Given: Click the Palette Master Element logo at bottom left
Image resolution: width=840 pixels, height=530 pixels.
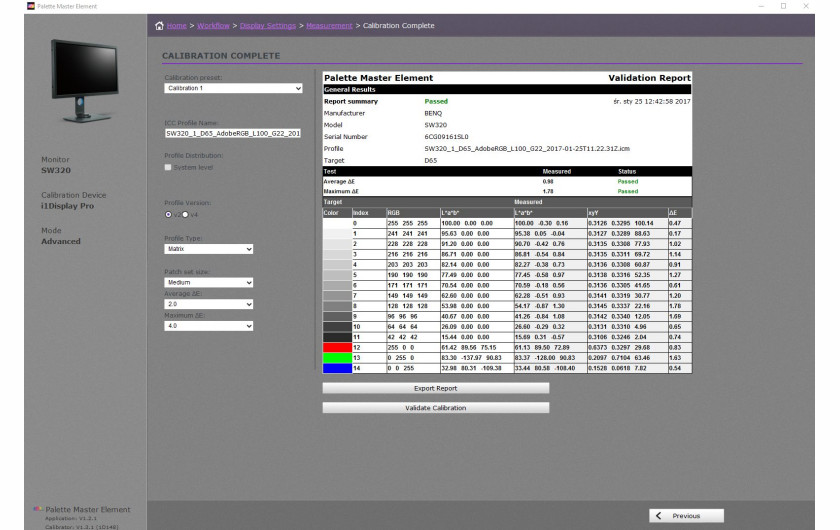Looking at the screenshot, I should point(38,509).
